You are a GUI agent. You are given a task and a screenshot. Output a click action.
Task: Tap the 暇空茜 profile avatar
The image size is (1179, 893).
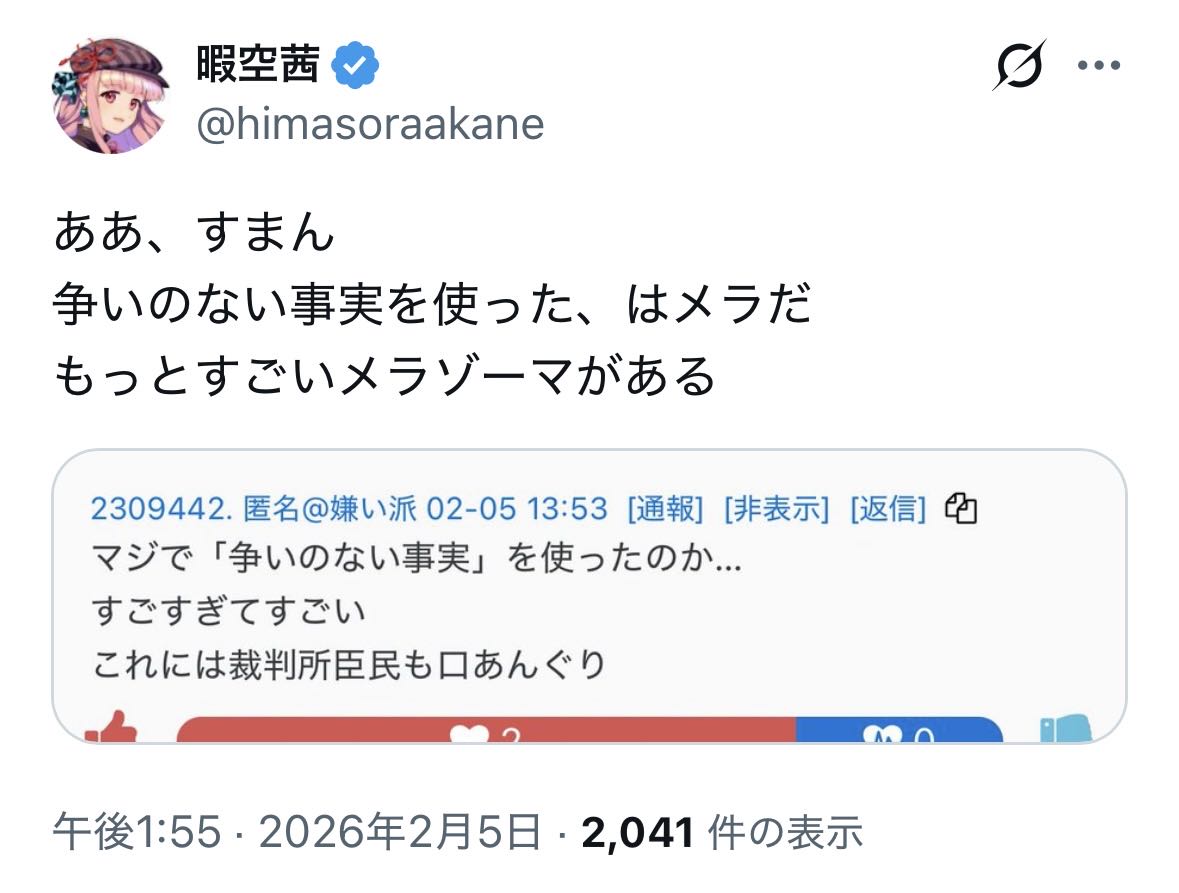coord(110,95)
